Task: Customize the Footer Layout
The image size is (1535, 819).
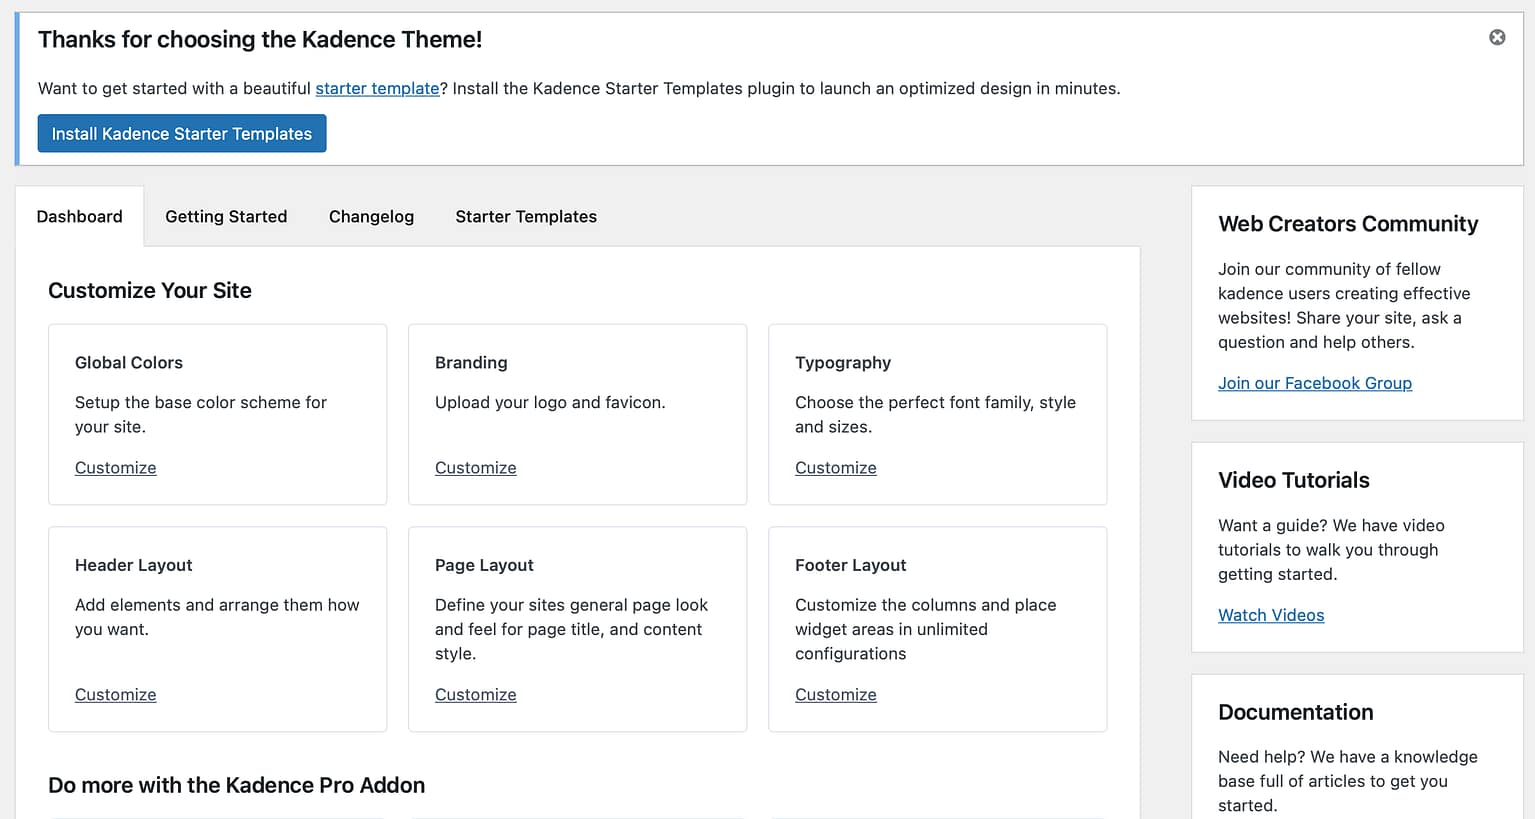Action: click(x=835, y=694)
